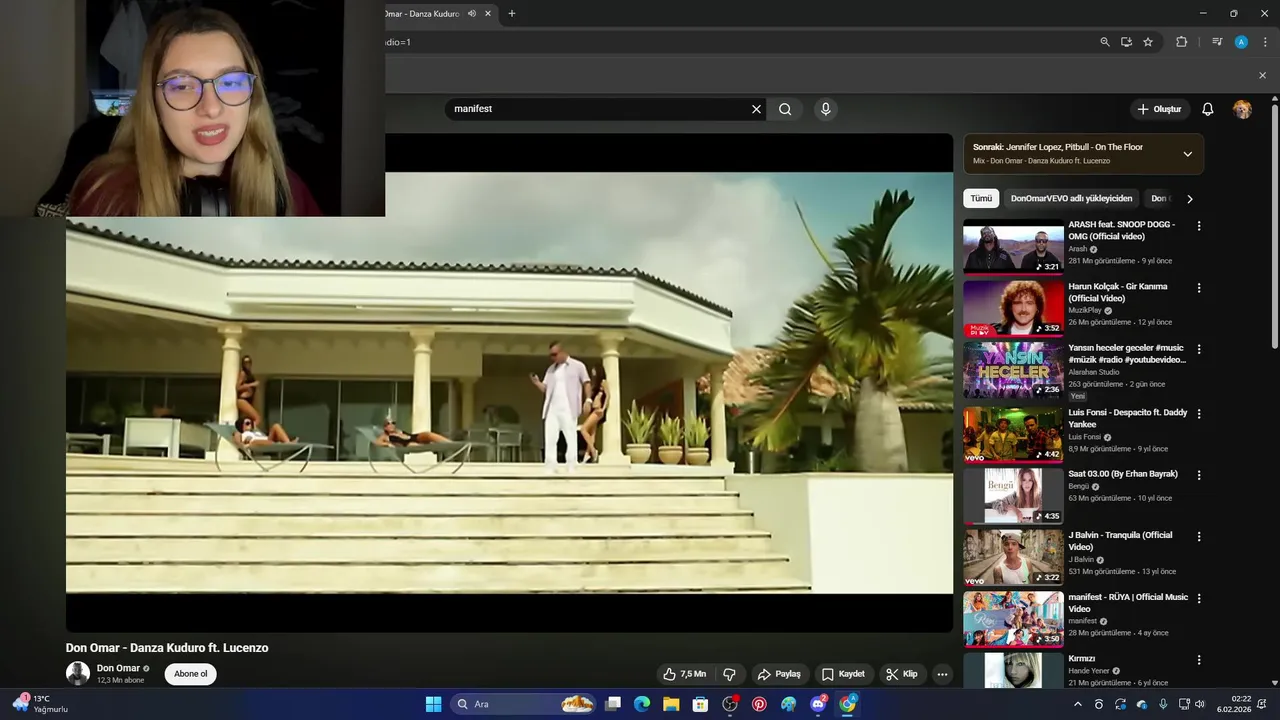Image resolution: width=1280 pixels, height=720 pixels.
Task: Open Windows Start menu
Action: pyautogui.click(x=433, y=704)
